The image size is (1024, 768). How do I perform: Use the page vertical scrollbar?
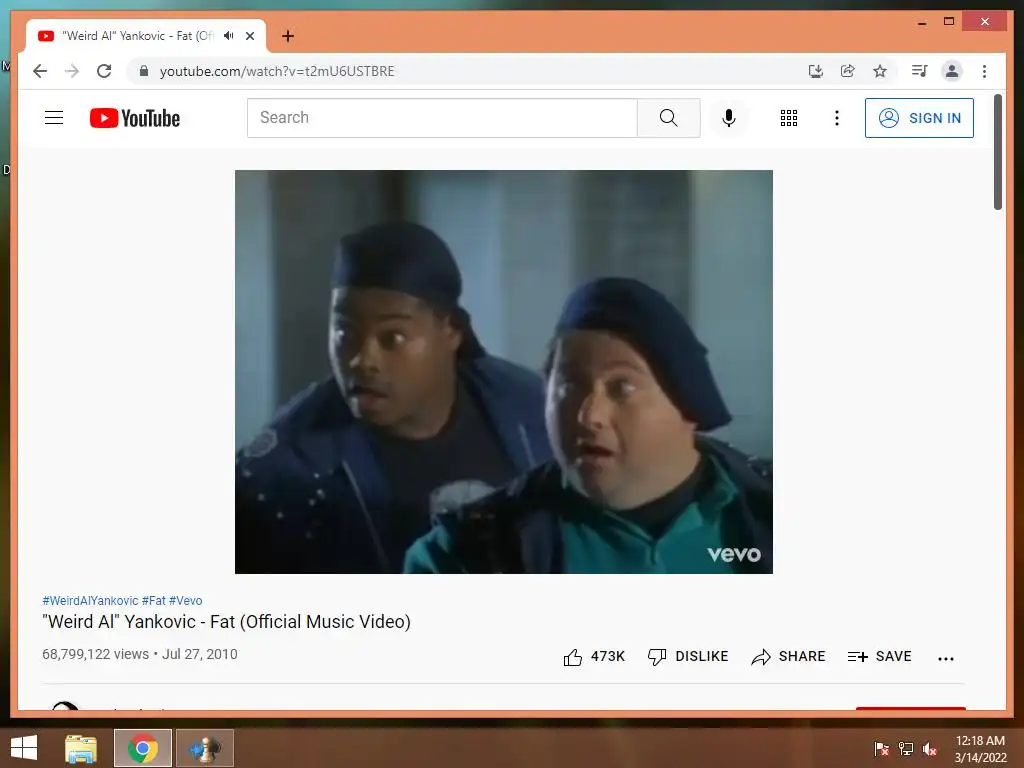[x=997, y=152]
